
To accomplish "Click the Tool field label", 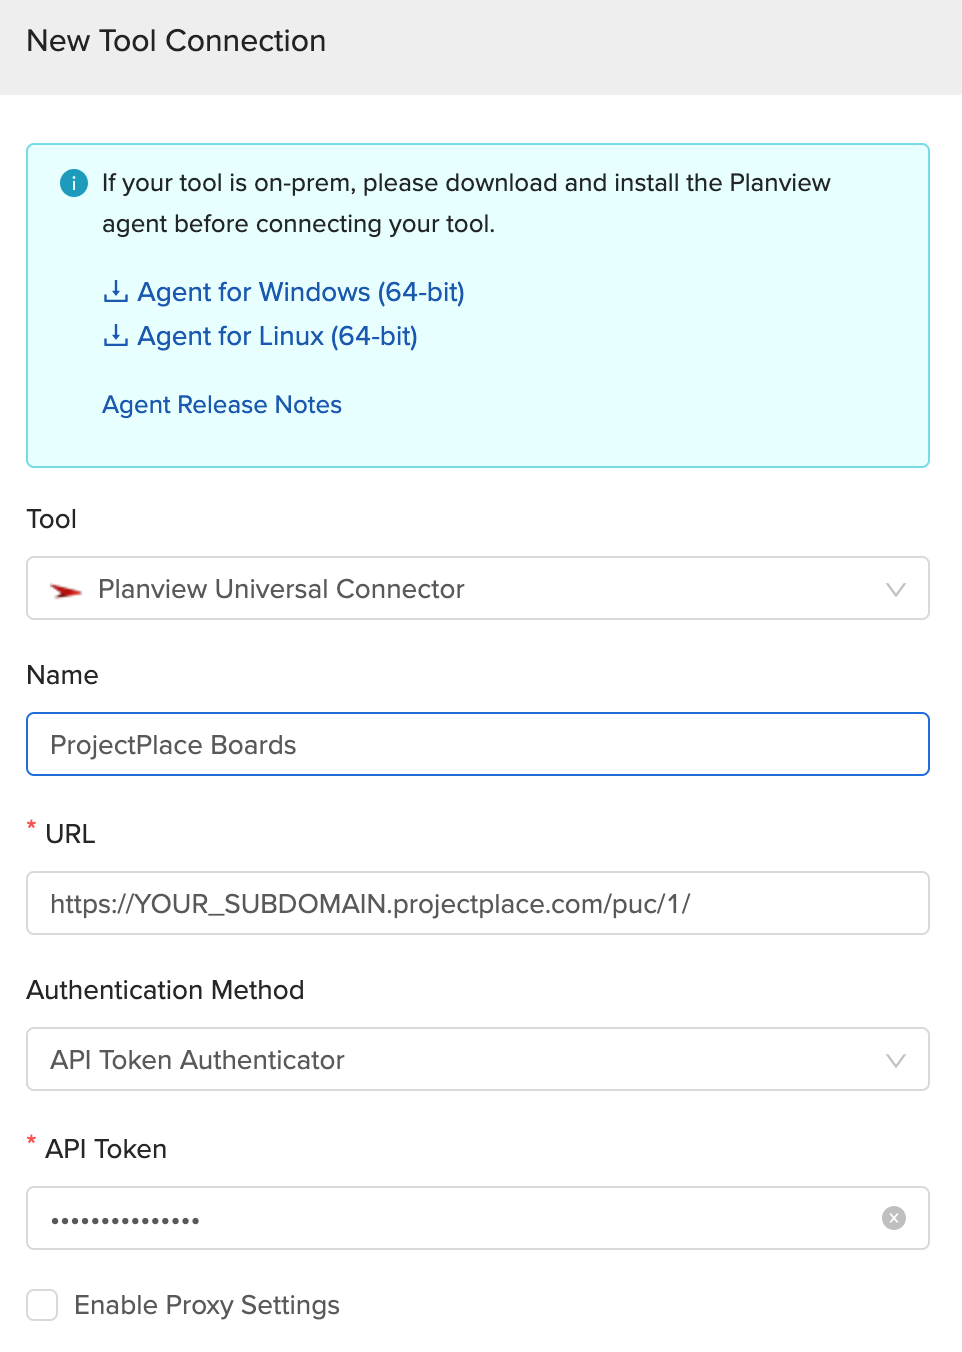I will coord(51,519).
